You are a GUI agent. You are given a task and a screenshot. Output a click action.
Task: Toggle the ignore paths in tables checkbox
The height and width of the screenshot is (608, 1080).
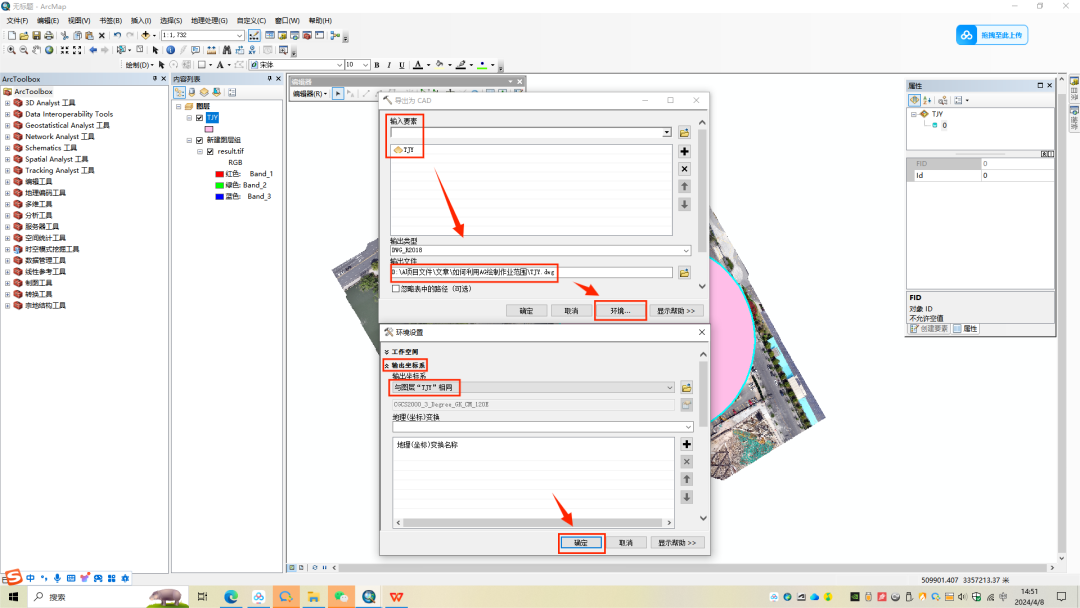396,289
